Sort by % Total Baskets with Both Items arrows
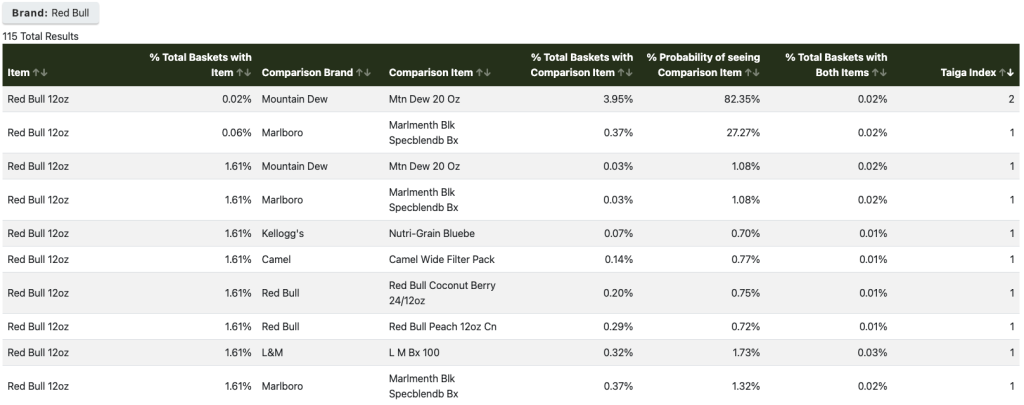The image size is (1024, 405). (x=879, y=73)
